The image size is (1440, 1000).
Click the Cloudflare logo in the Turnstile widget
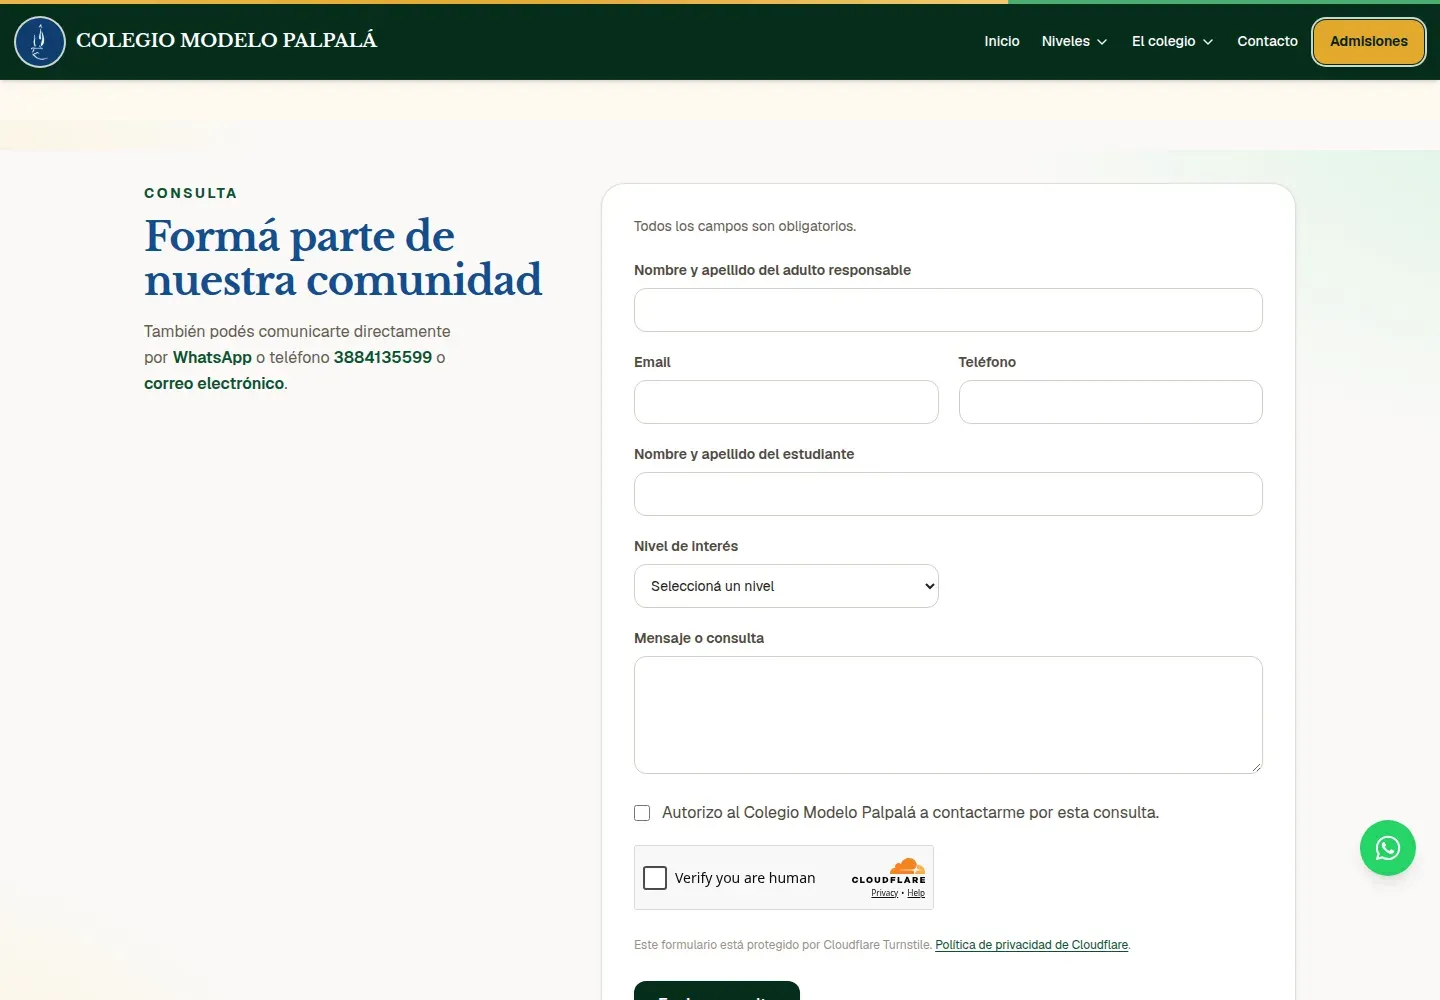(x=889, y=870)
